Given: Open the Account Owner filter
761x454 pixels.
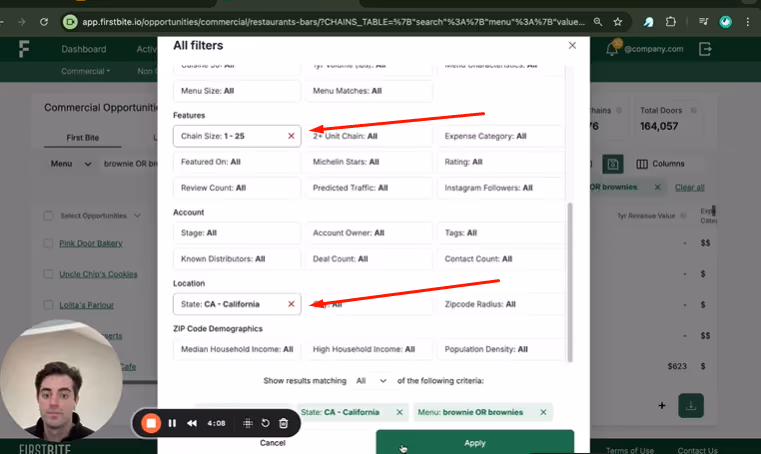Looking at the screenshot, I should (369, 233).
